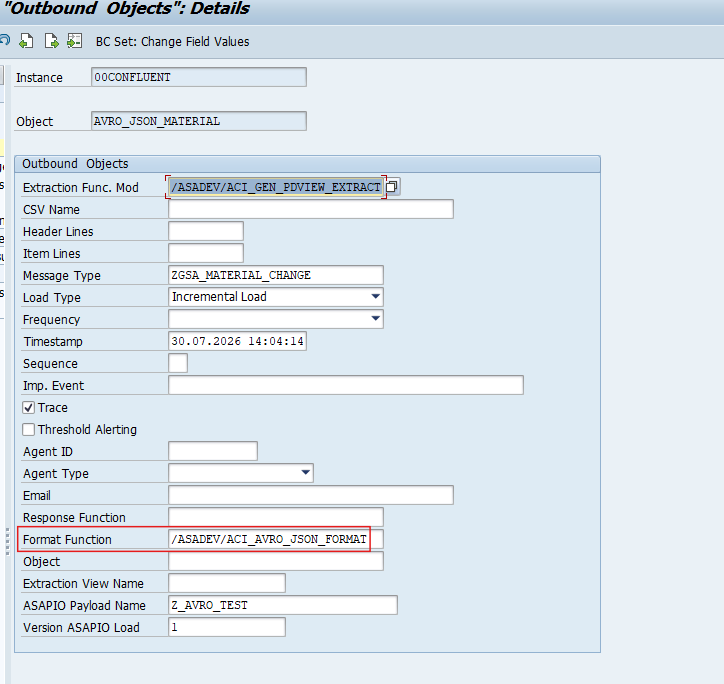Click the Load Type label
Viewport: 724px width, 684px height.
pos(52,298)
